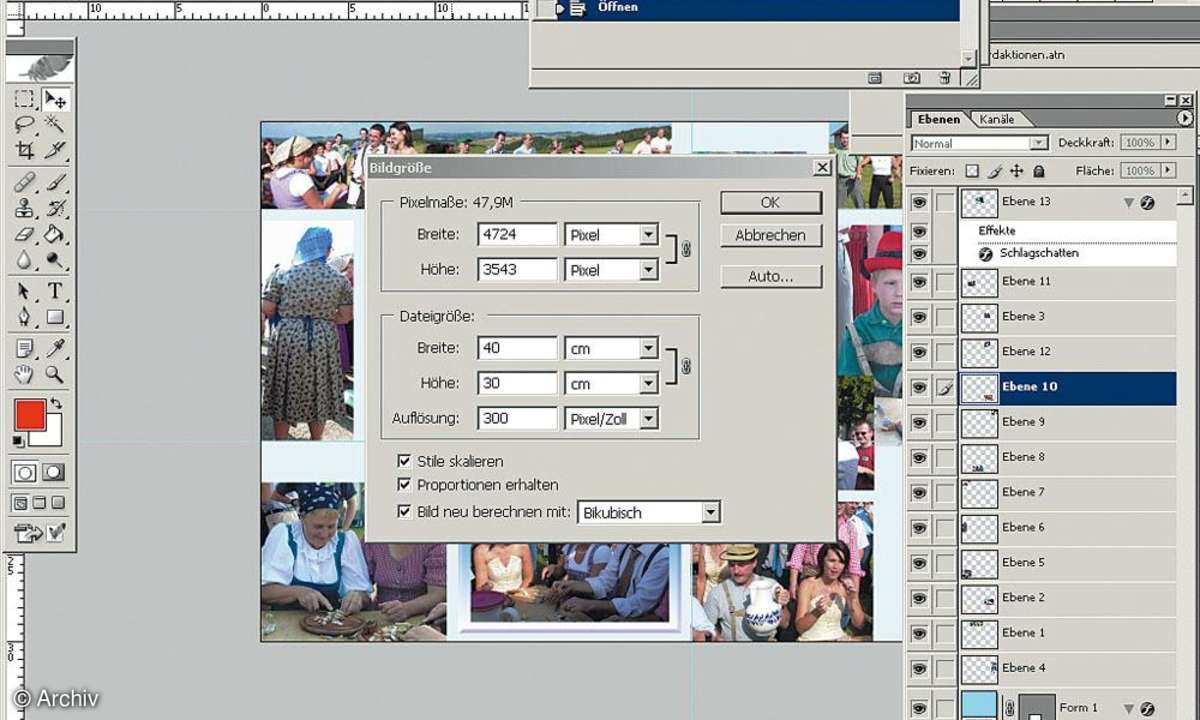Select the Rectangle shape tool

pos(55,318)
